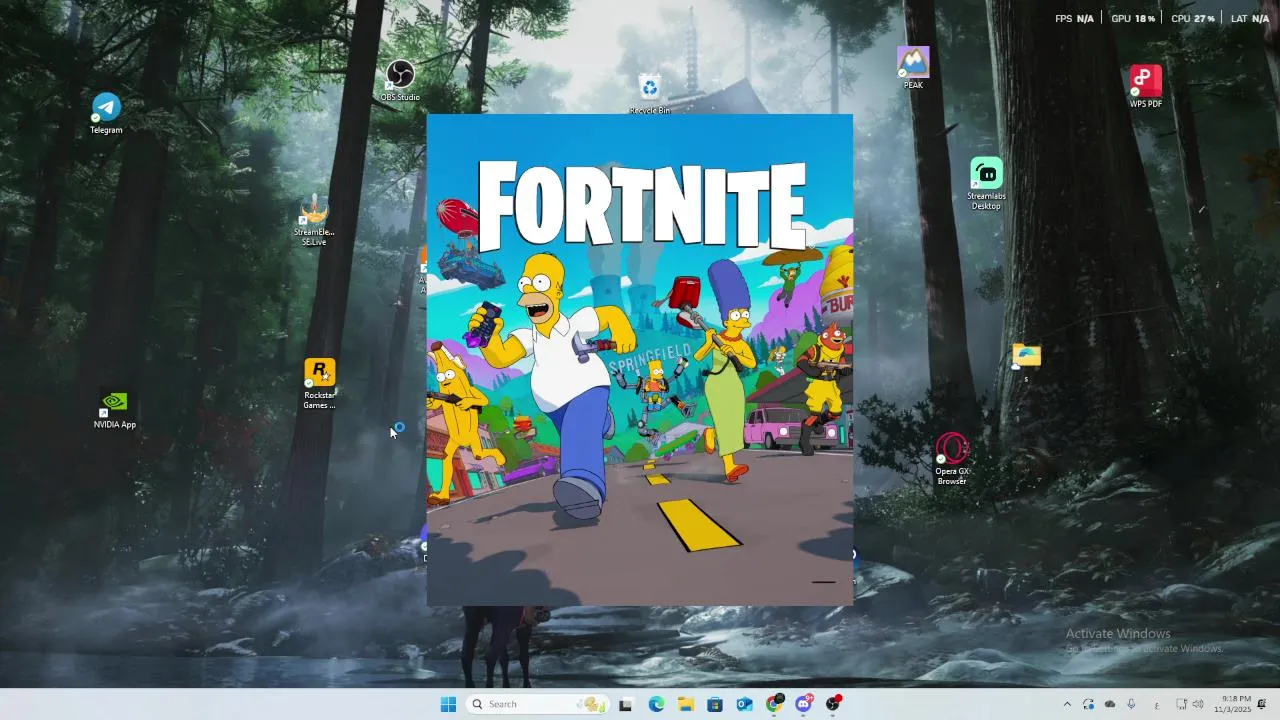Screen dimensions: 1280x720
Task: Switch to Chrome on the taskbar
Action: pos(774,704)
